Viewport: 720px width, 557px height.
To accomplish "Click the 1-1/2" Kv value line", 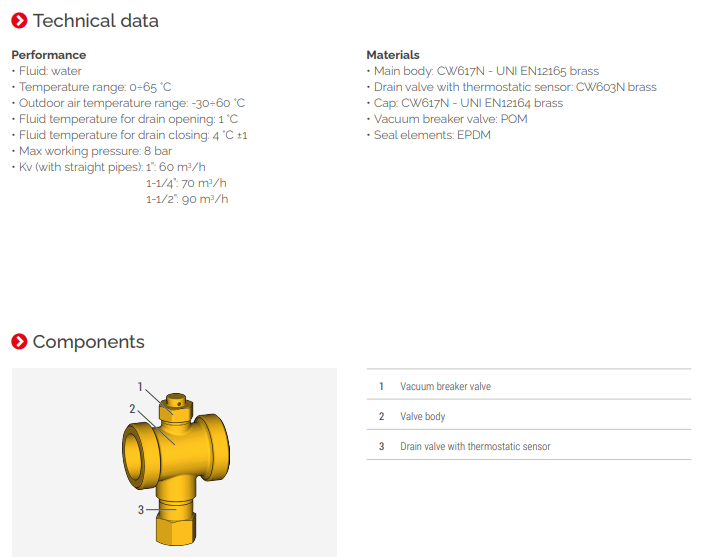I will [x=187, y=199].
